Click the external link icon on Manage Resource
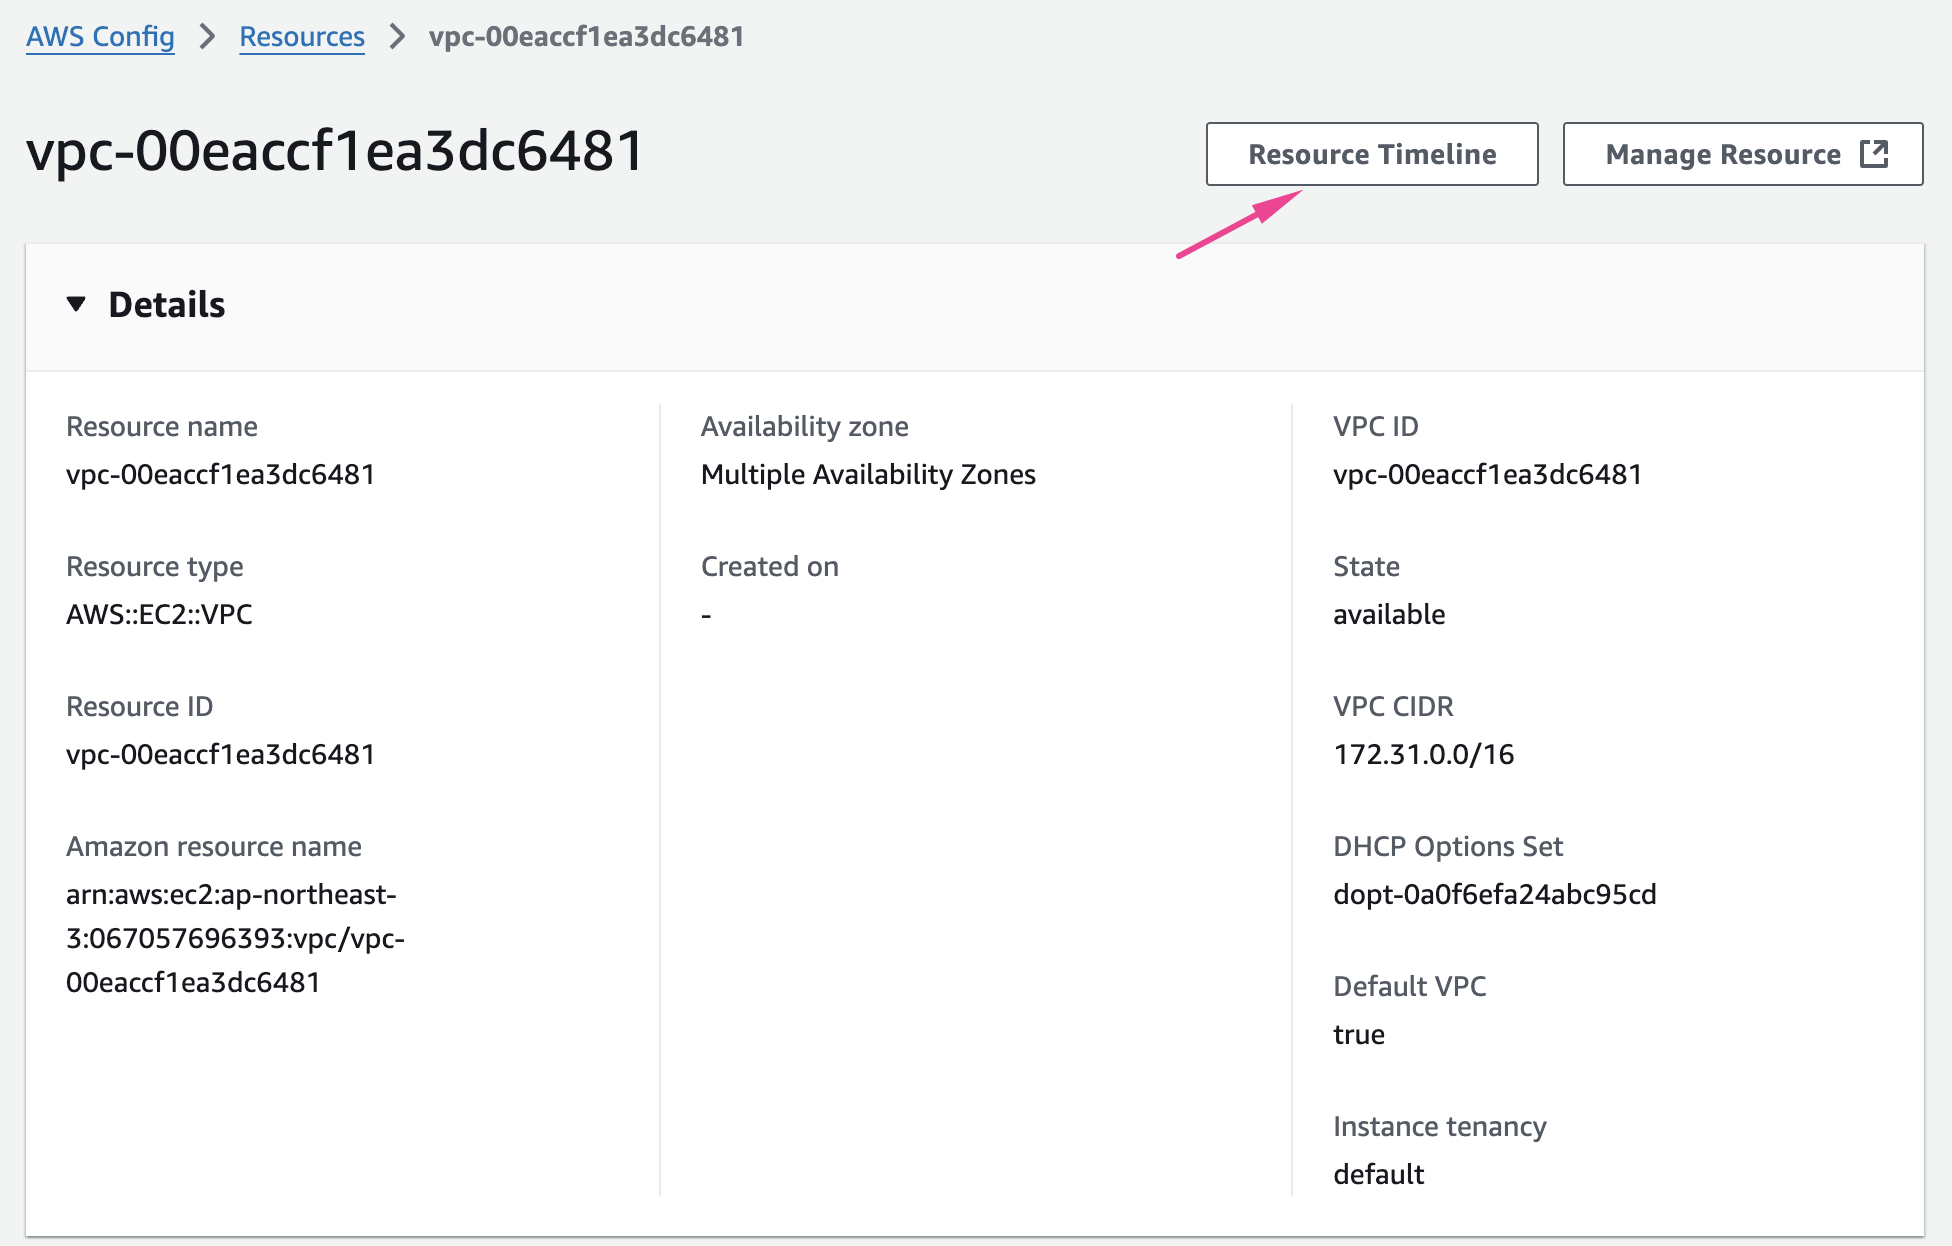The width and height of the screenshot is (1952, 1246). [1873, 154]
